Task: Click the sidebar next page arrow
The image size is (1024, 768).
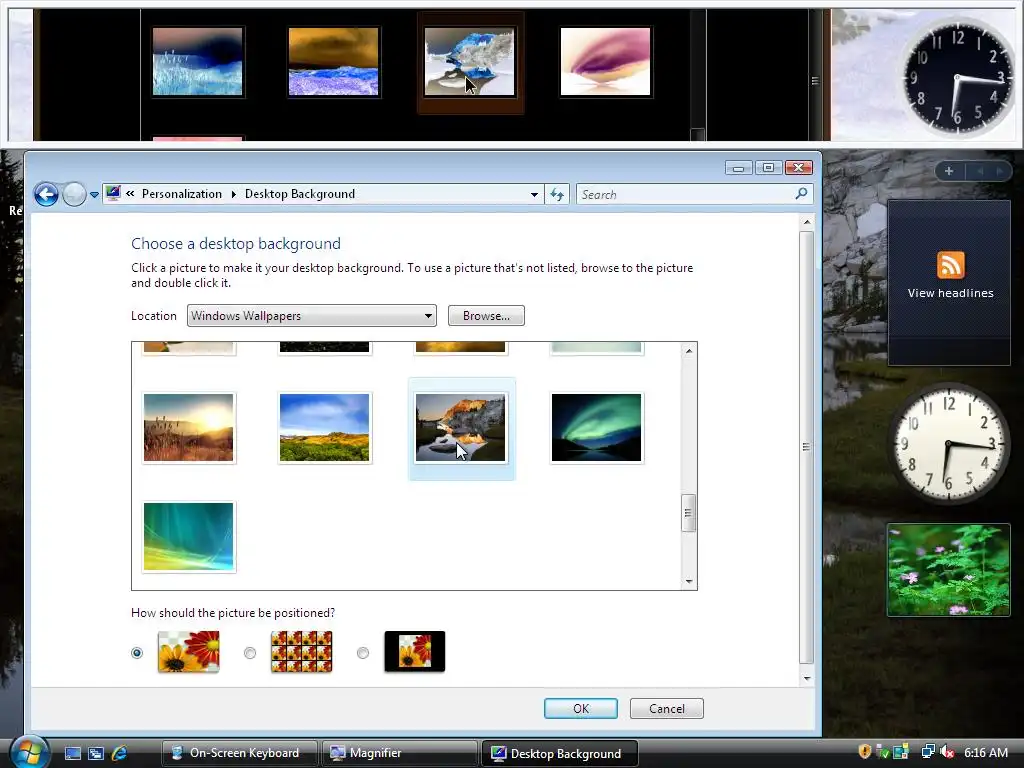Action: coord(999,171)
